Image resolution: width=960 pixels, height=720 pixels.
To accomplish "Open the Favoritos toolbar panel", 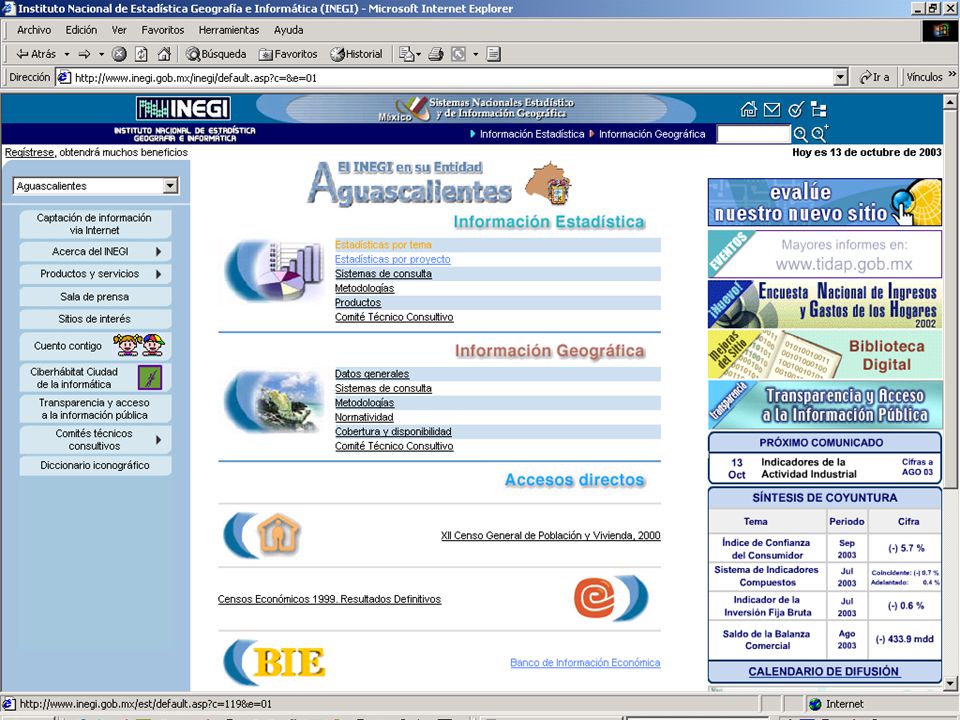I will [288, 54].
